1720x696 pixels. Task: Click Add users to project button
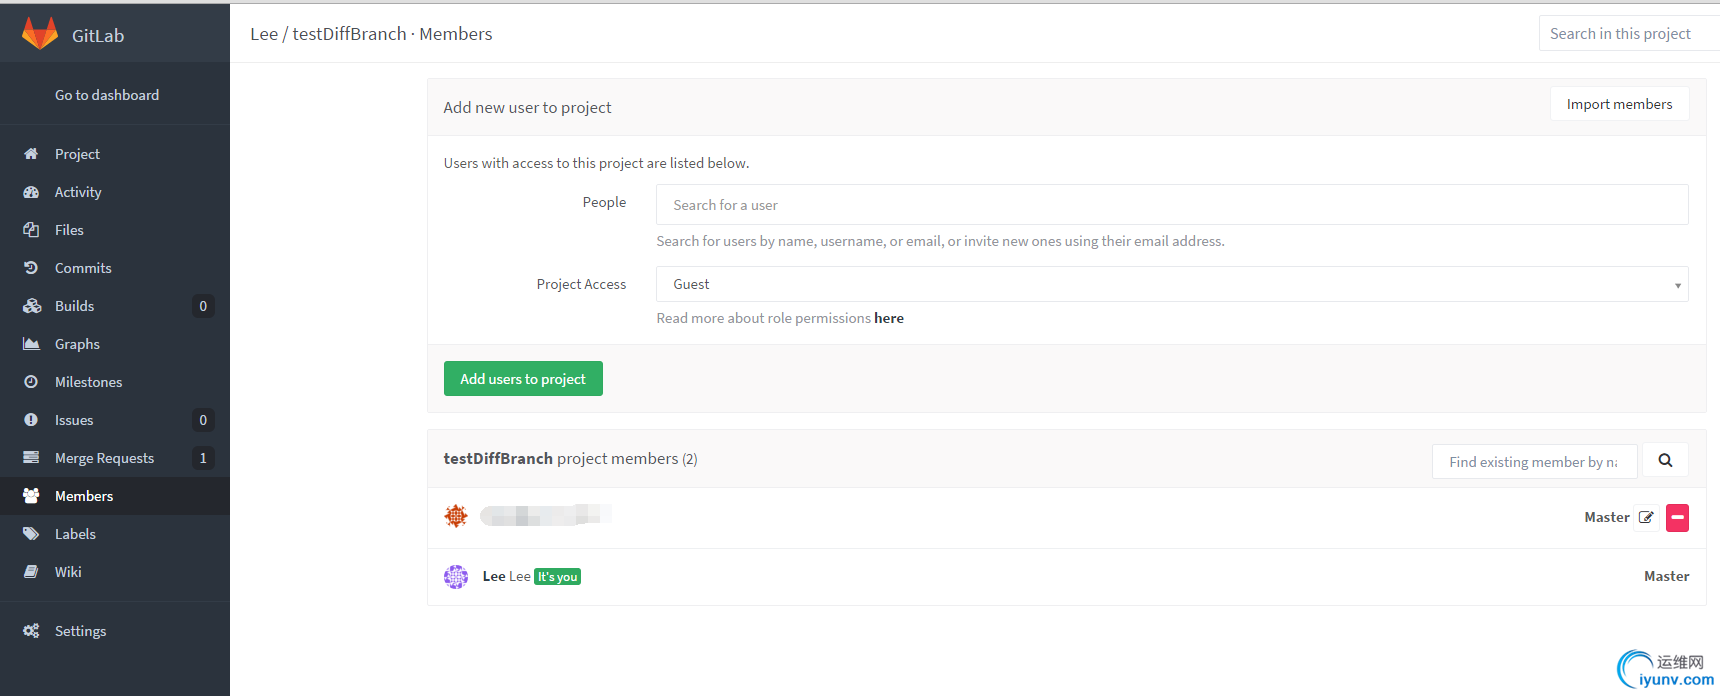click(523, 379)
